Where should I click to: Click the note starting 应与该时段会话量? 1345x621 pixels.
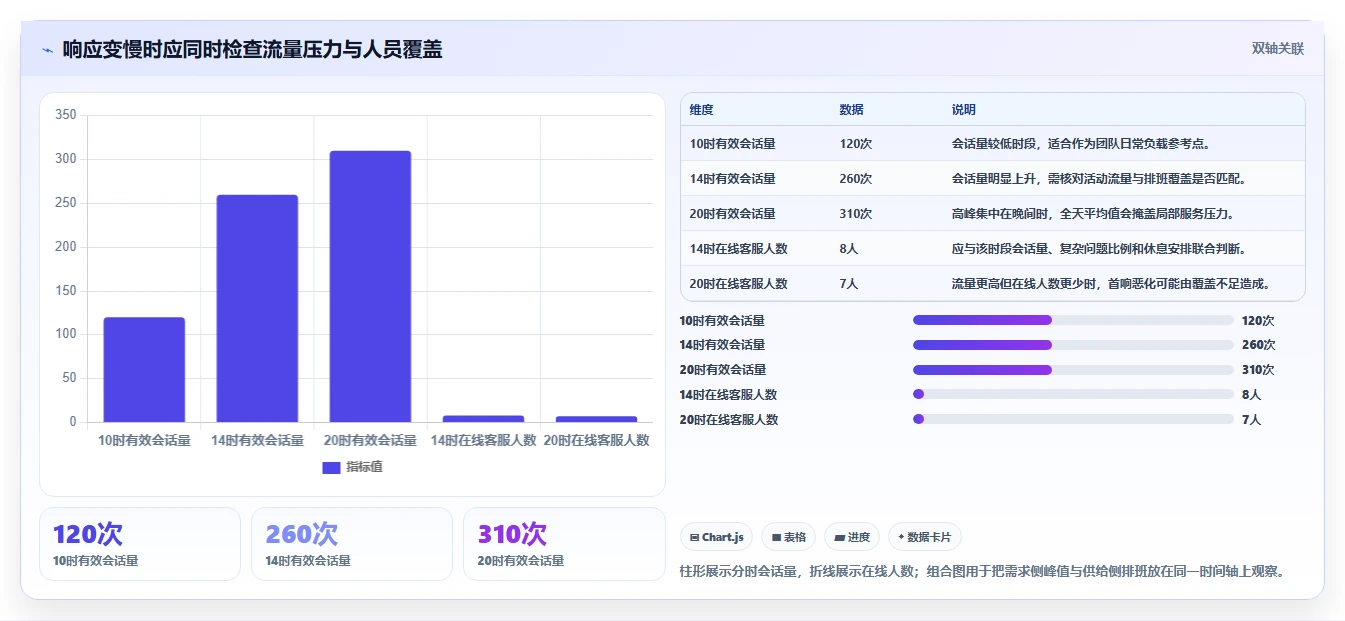pyautogui.click(x=1099, y=249)
